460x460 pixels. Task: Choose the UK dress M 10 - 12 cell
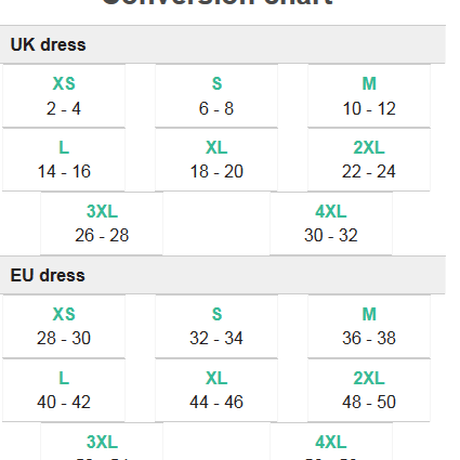[369, 96]
